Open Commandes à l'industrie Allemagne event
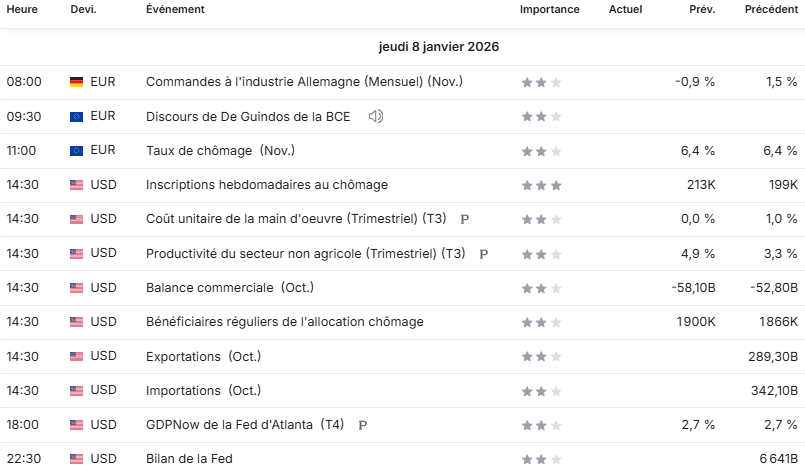The width and height of the screenshot is (805, 471). tap(304, 82)
